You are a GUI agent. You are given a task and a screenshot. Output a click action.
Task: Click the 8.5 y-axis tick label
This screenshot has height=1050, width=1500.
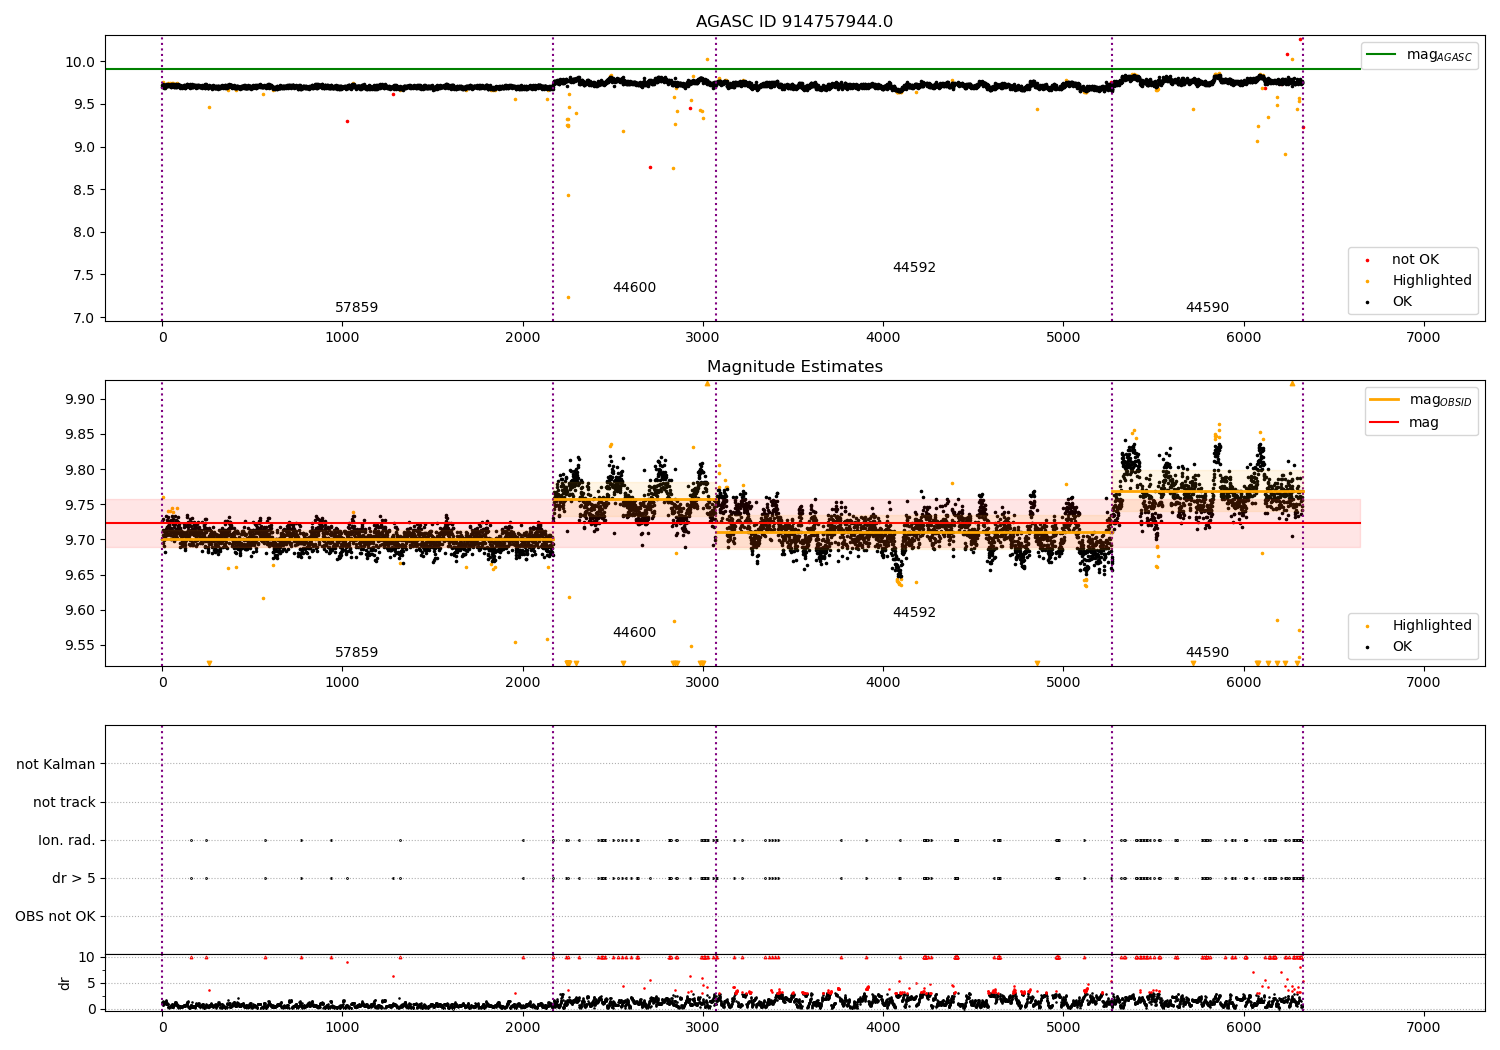pos(85,190)
